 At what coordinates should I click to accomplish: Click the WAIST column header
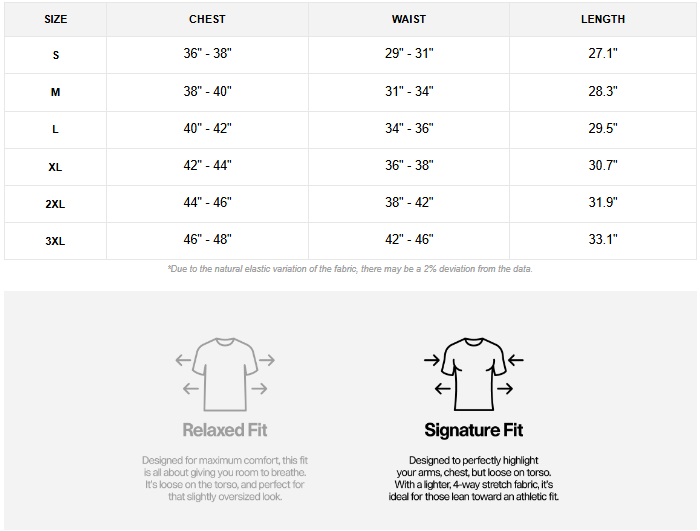click(409, 19)
